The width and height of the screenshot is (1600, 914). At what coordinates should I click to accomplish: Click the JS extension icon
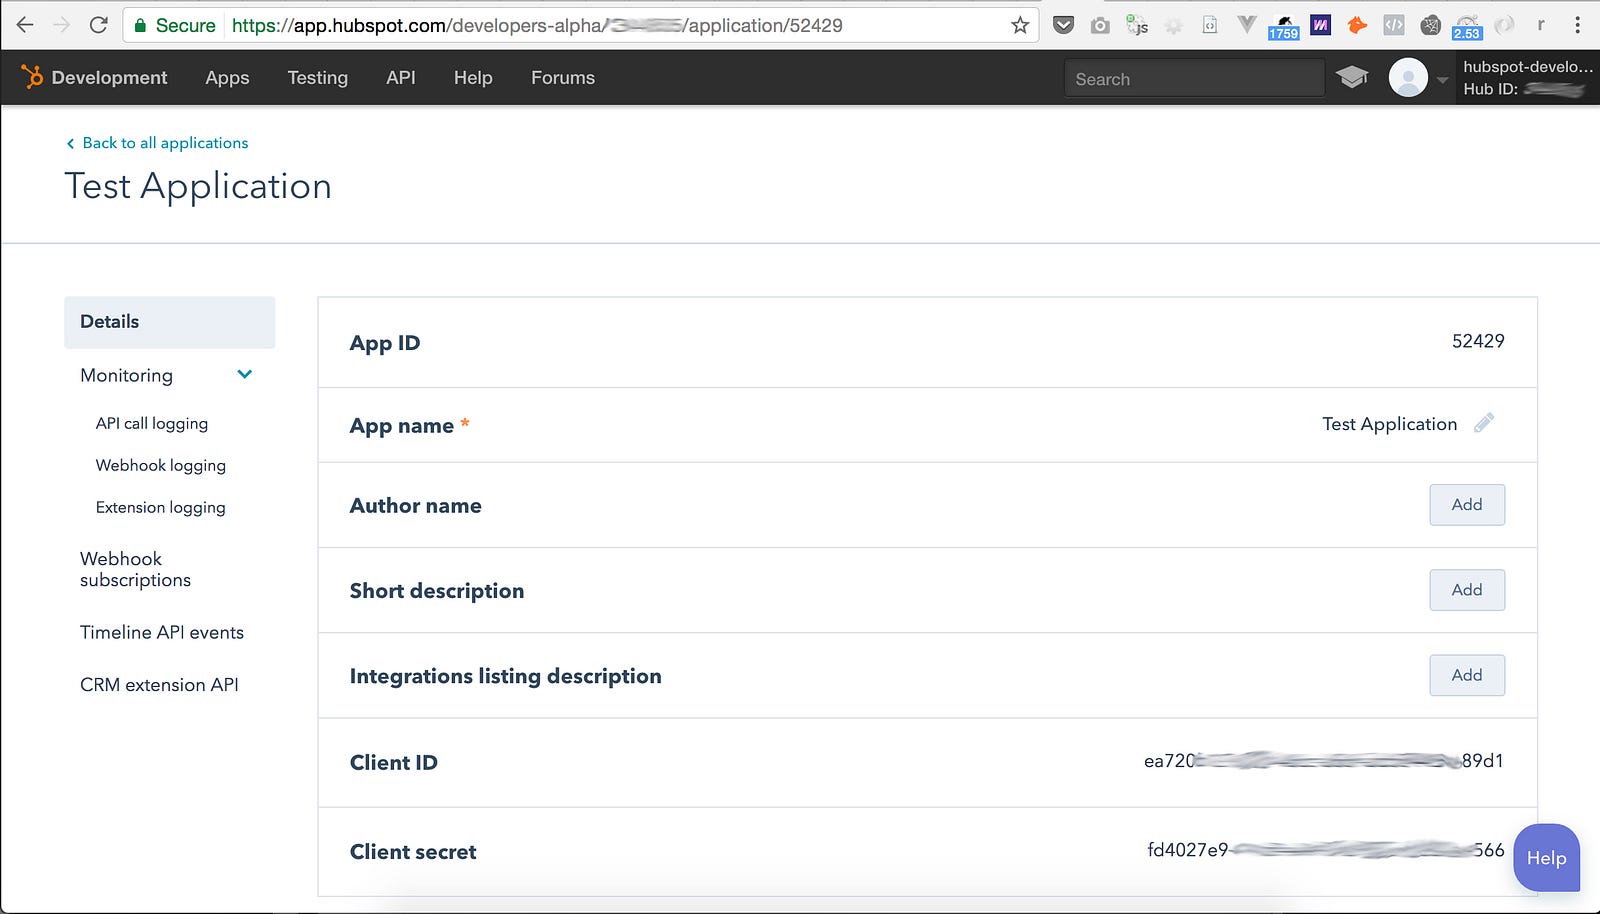(1137, 25)
